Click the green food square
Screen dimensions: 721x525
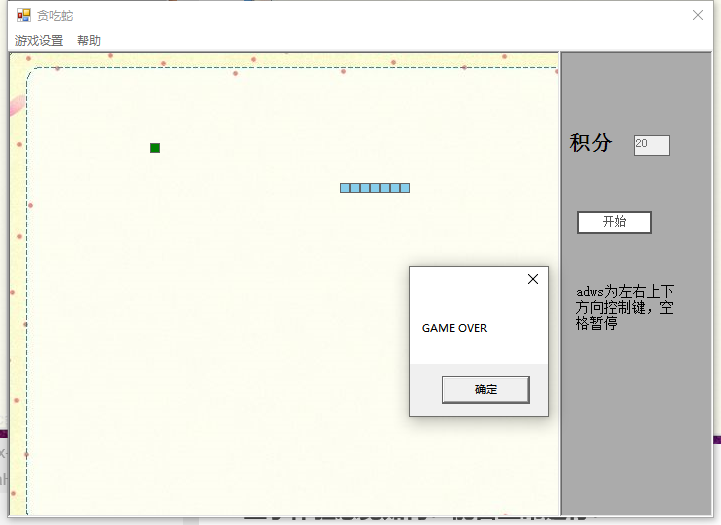tap(155, 148)
